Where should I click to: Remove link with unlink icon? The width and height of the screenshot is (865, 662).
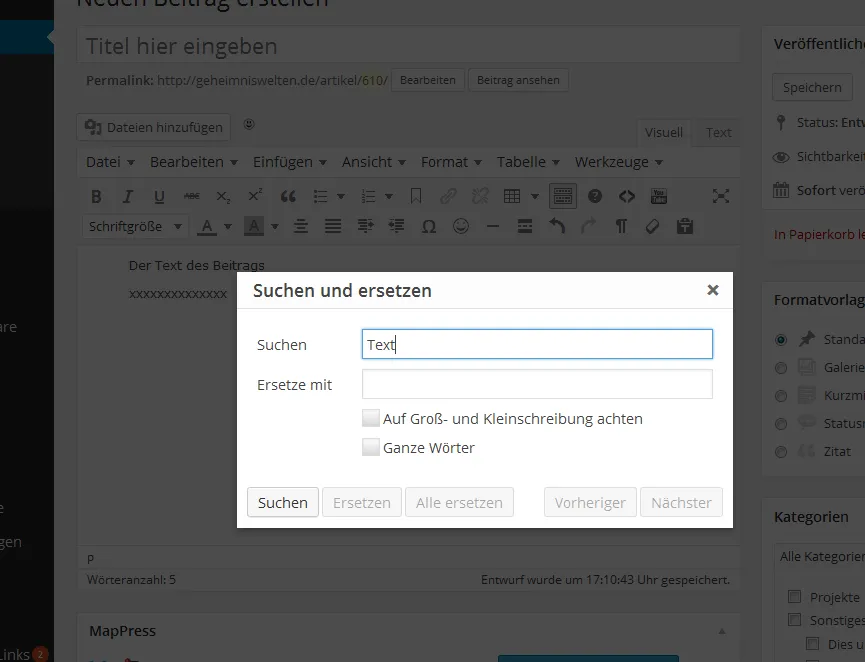point(480,196)
